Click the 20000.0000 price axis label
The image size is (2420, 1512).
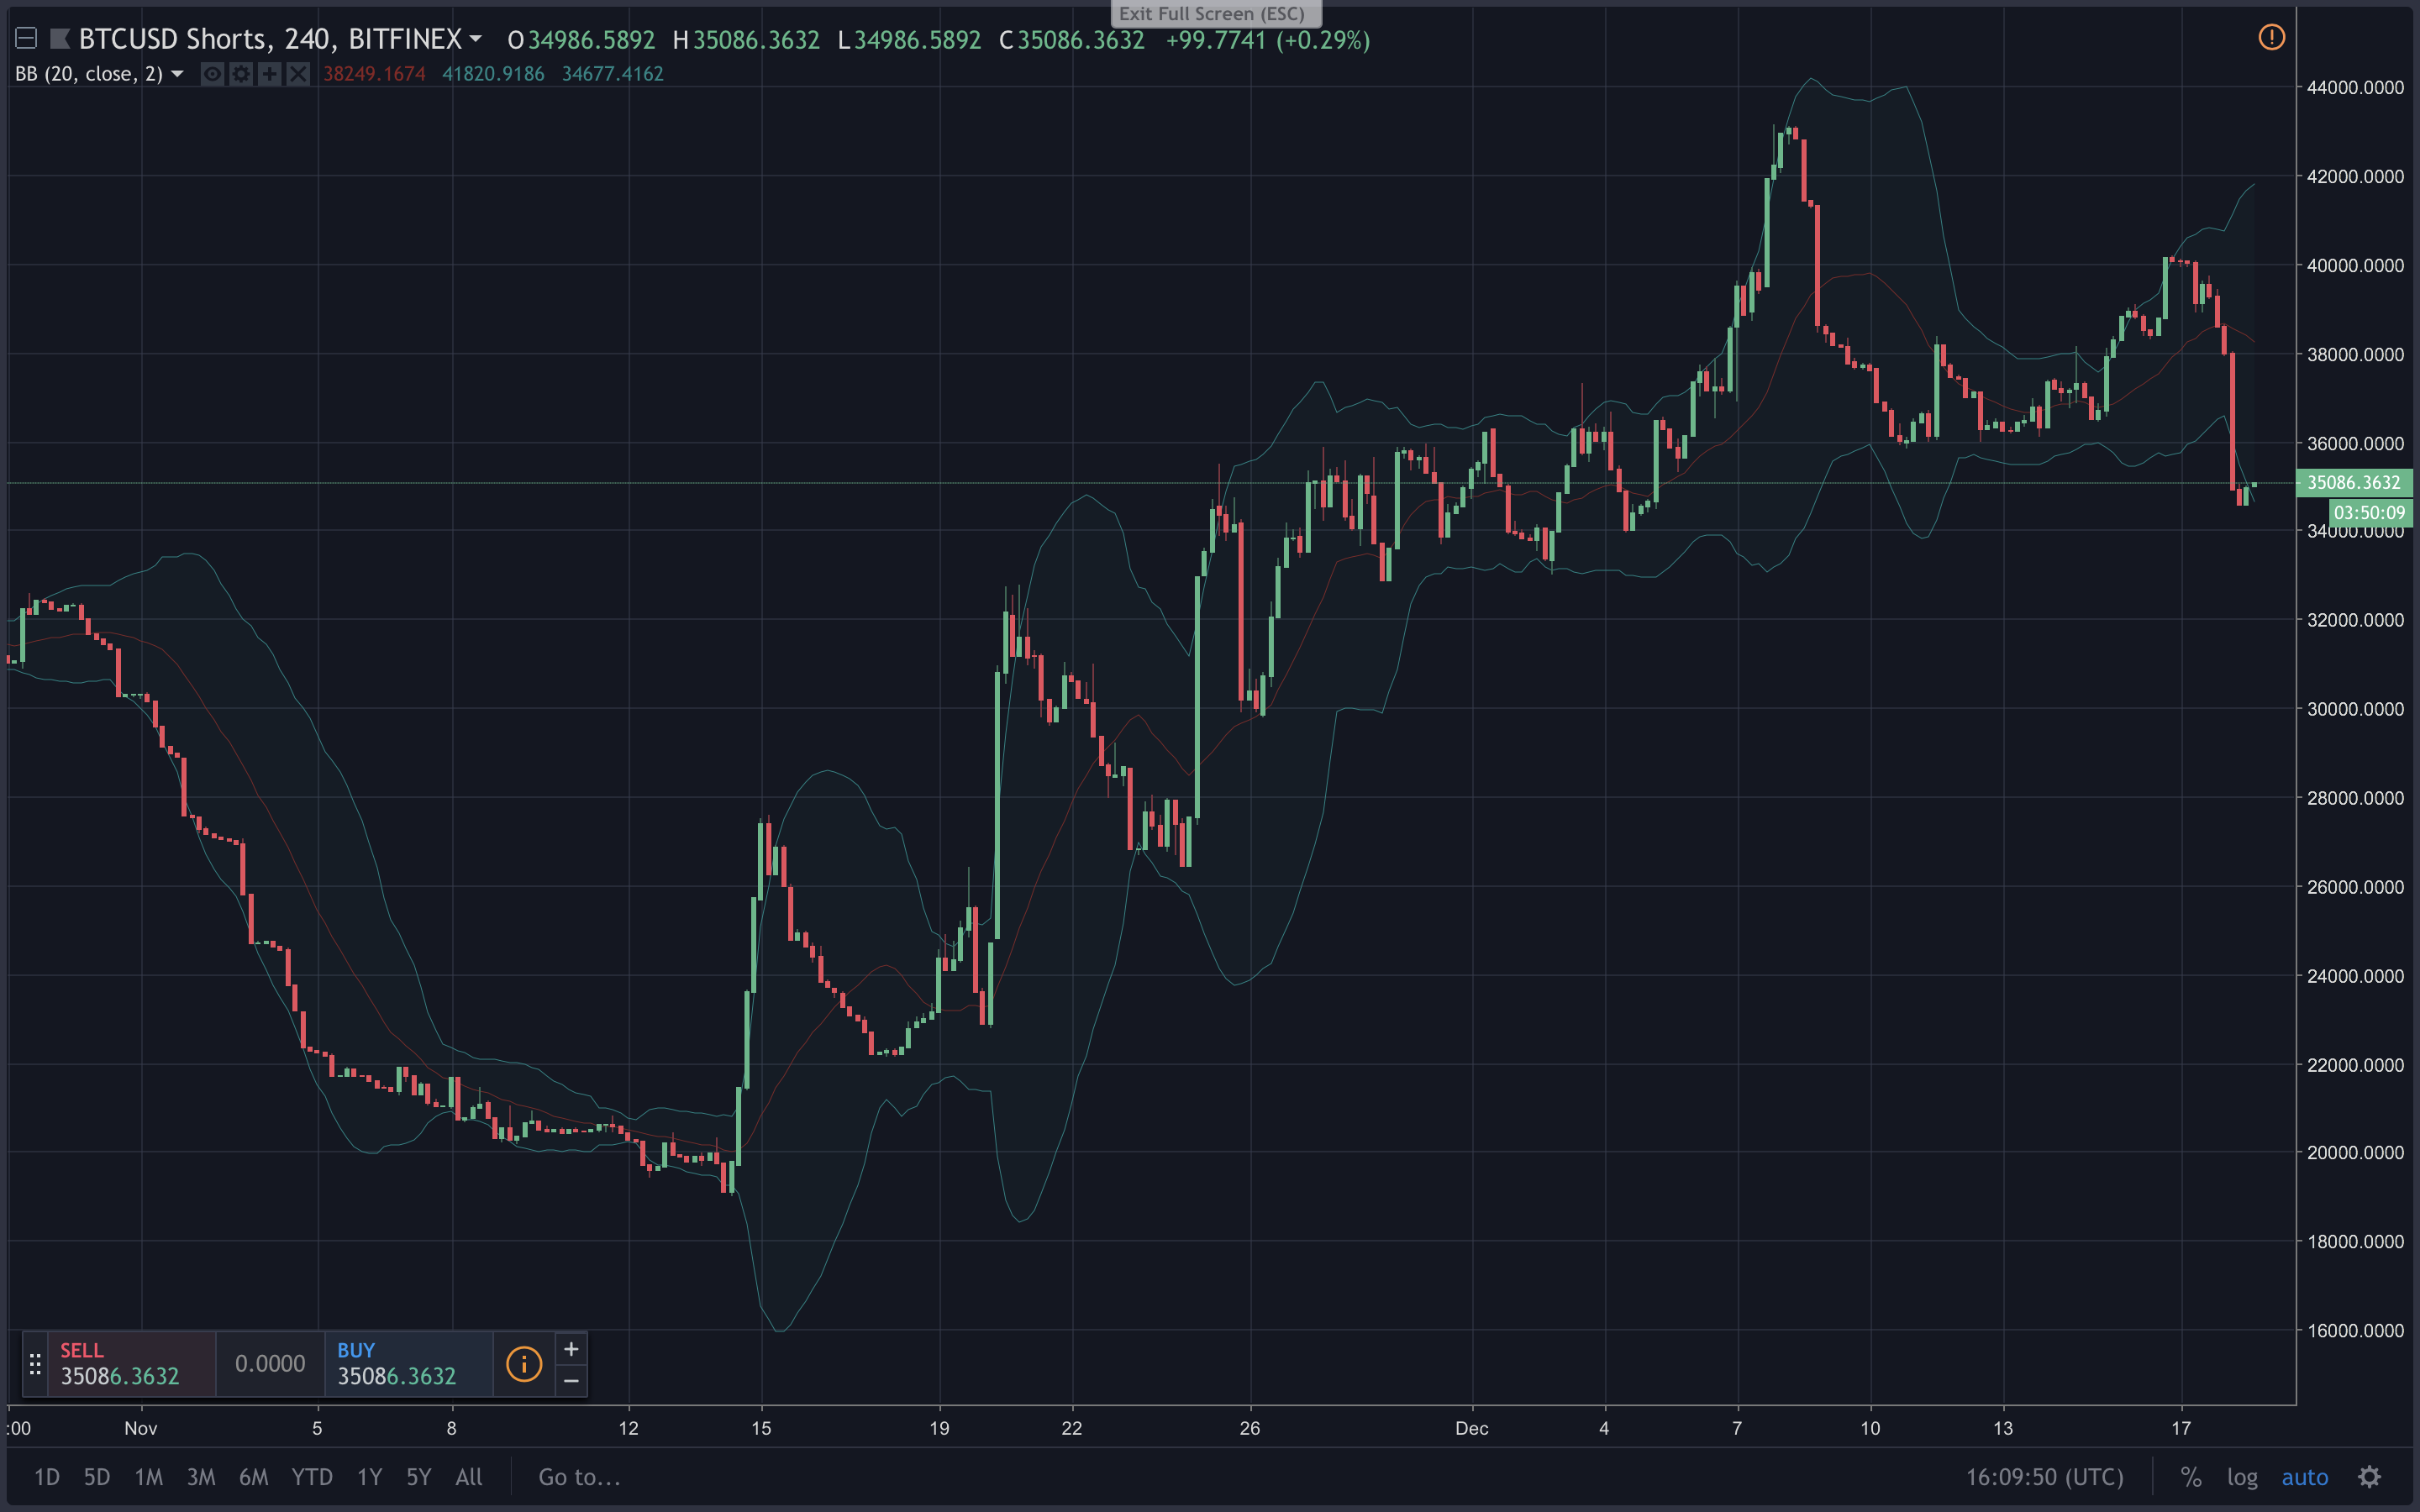(x=2355, y=1153)
